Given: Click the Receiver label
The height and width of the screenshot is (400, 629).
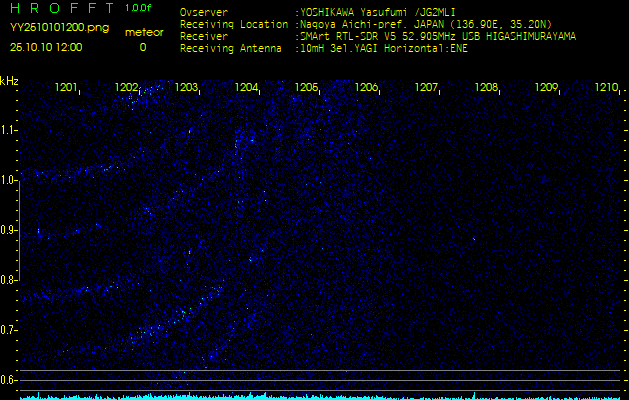Looking at the screenshot, I should pyautogui.click(x=204, y=37).
